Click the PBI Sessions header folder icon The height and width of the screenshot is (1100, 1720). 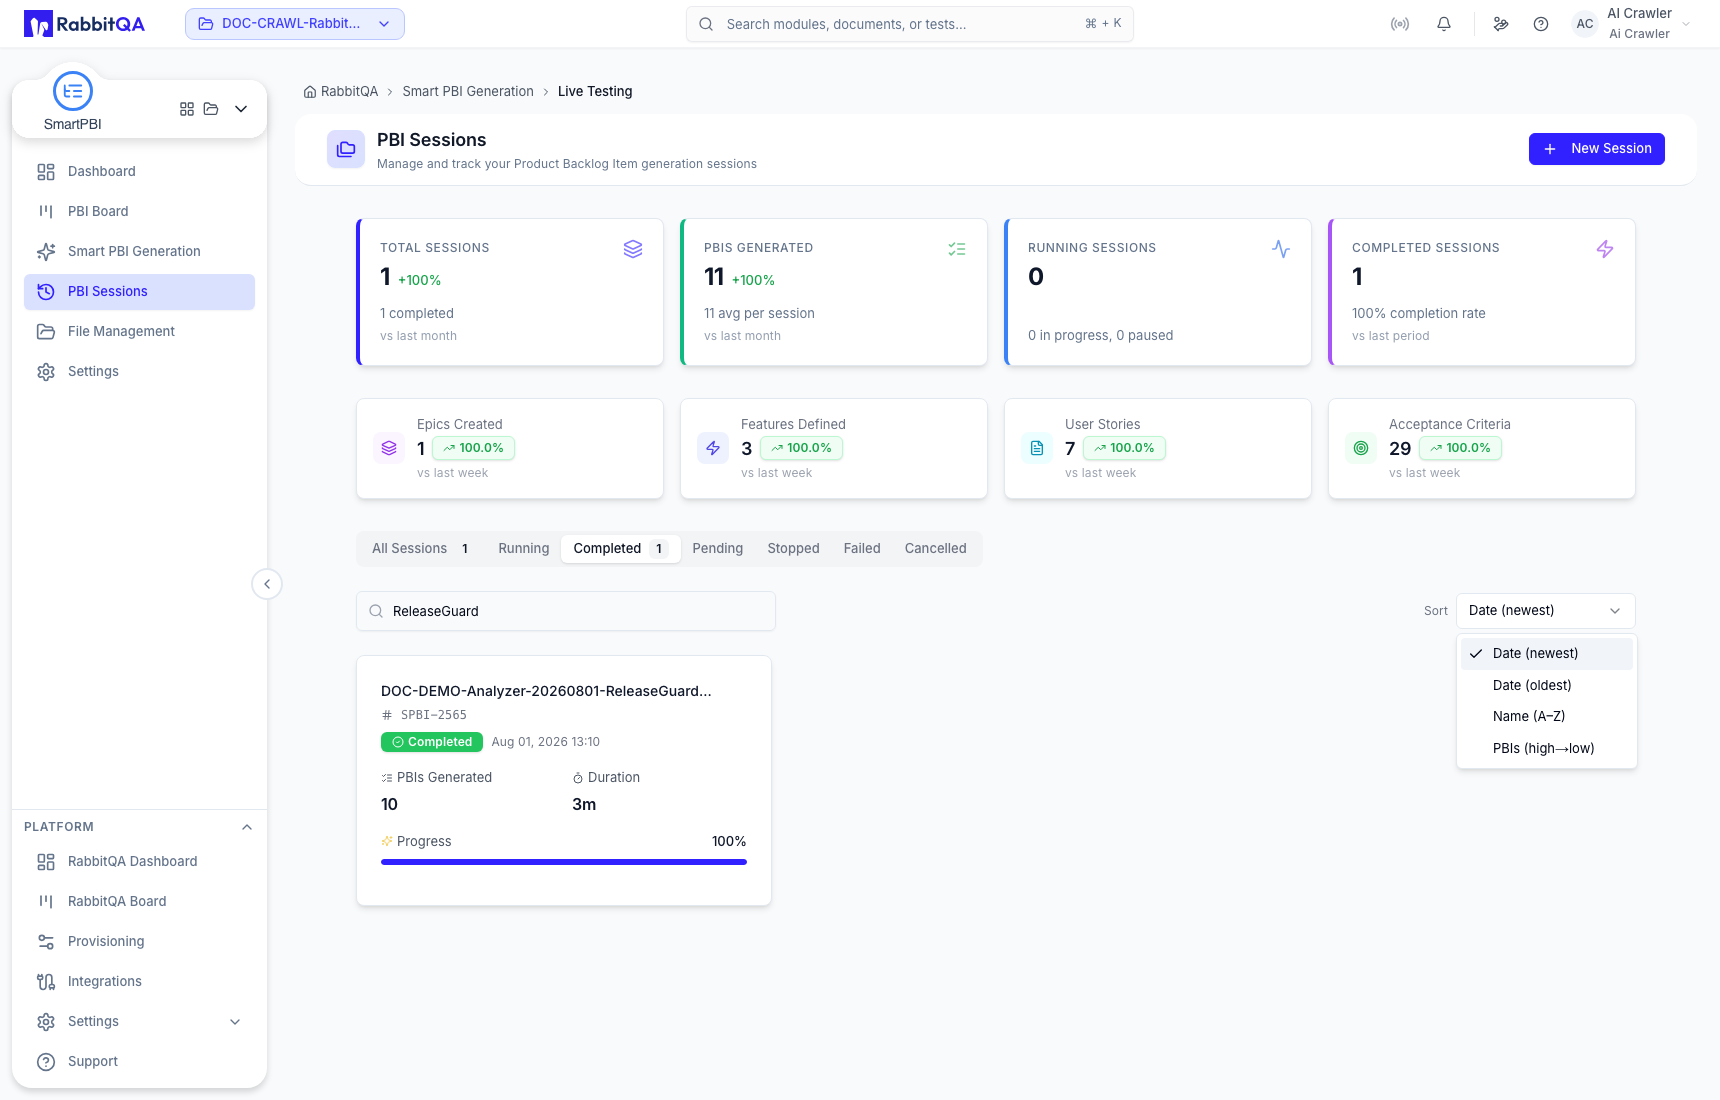coord(346,149)
